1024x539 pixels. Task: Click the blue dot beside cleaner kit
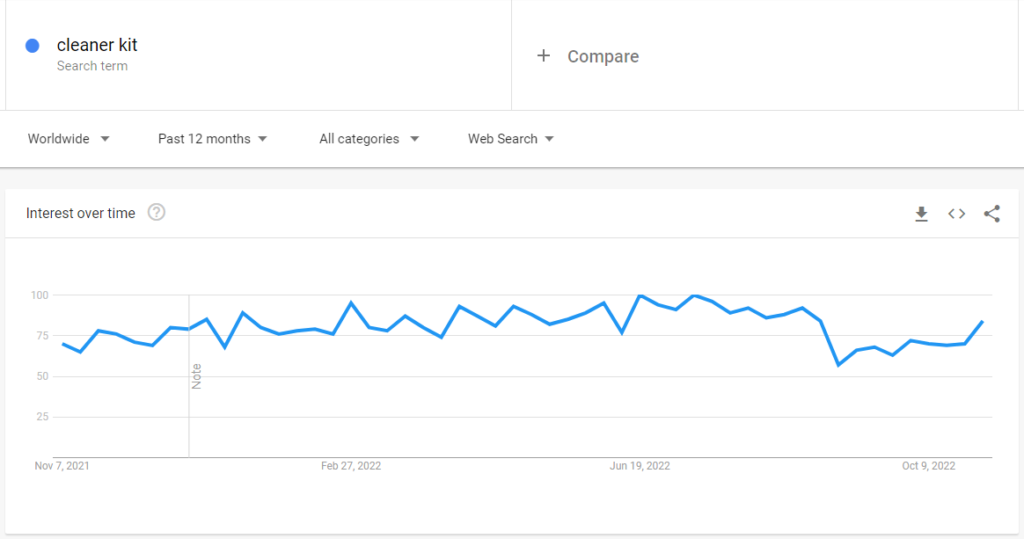33,45
